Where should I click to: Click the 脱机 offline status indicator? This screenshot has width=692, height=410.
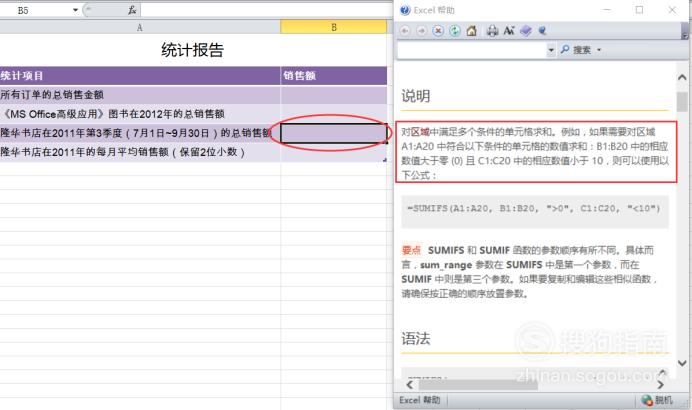click(x=657, y=400)
